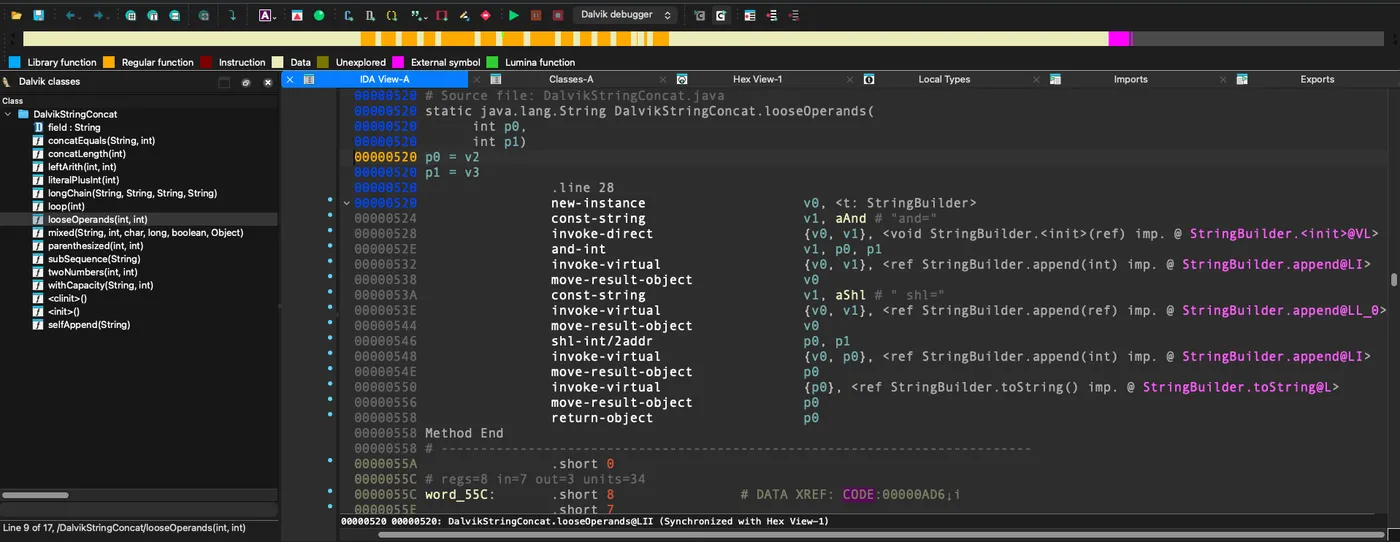
Task: Open the dropdown beside the purple A icon
Action: [277, 16]
